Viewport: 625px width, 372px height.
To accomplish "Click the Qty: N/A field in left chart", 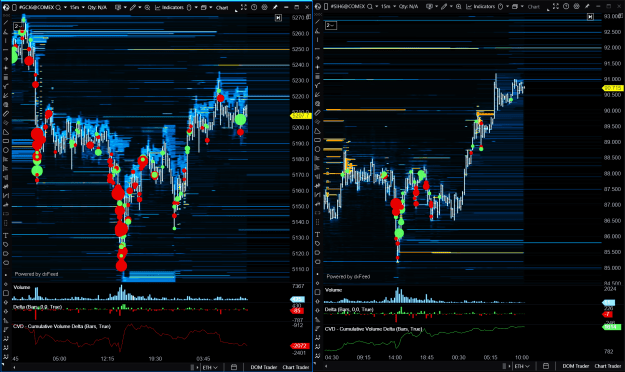I will click(x=97, y=7).
